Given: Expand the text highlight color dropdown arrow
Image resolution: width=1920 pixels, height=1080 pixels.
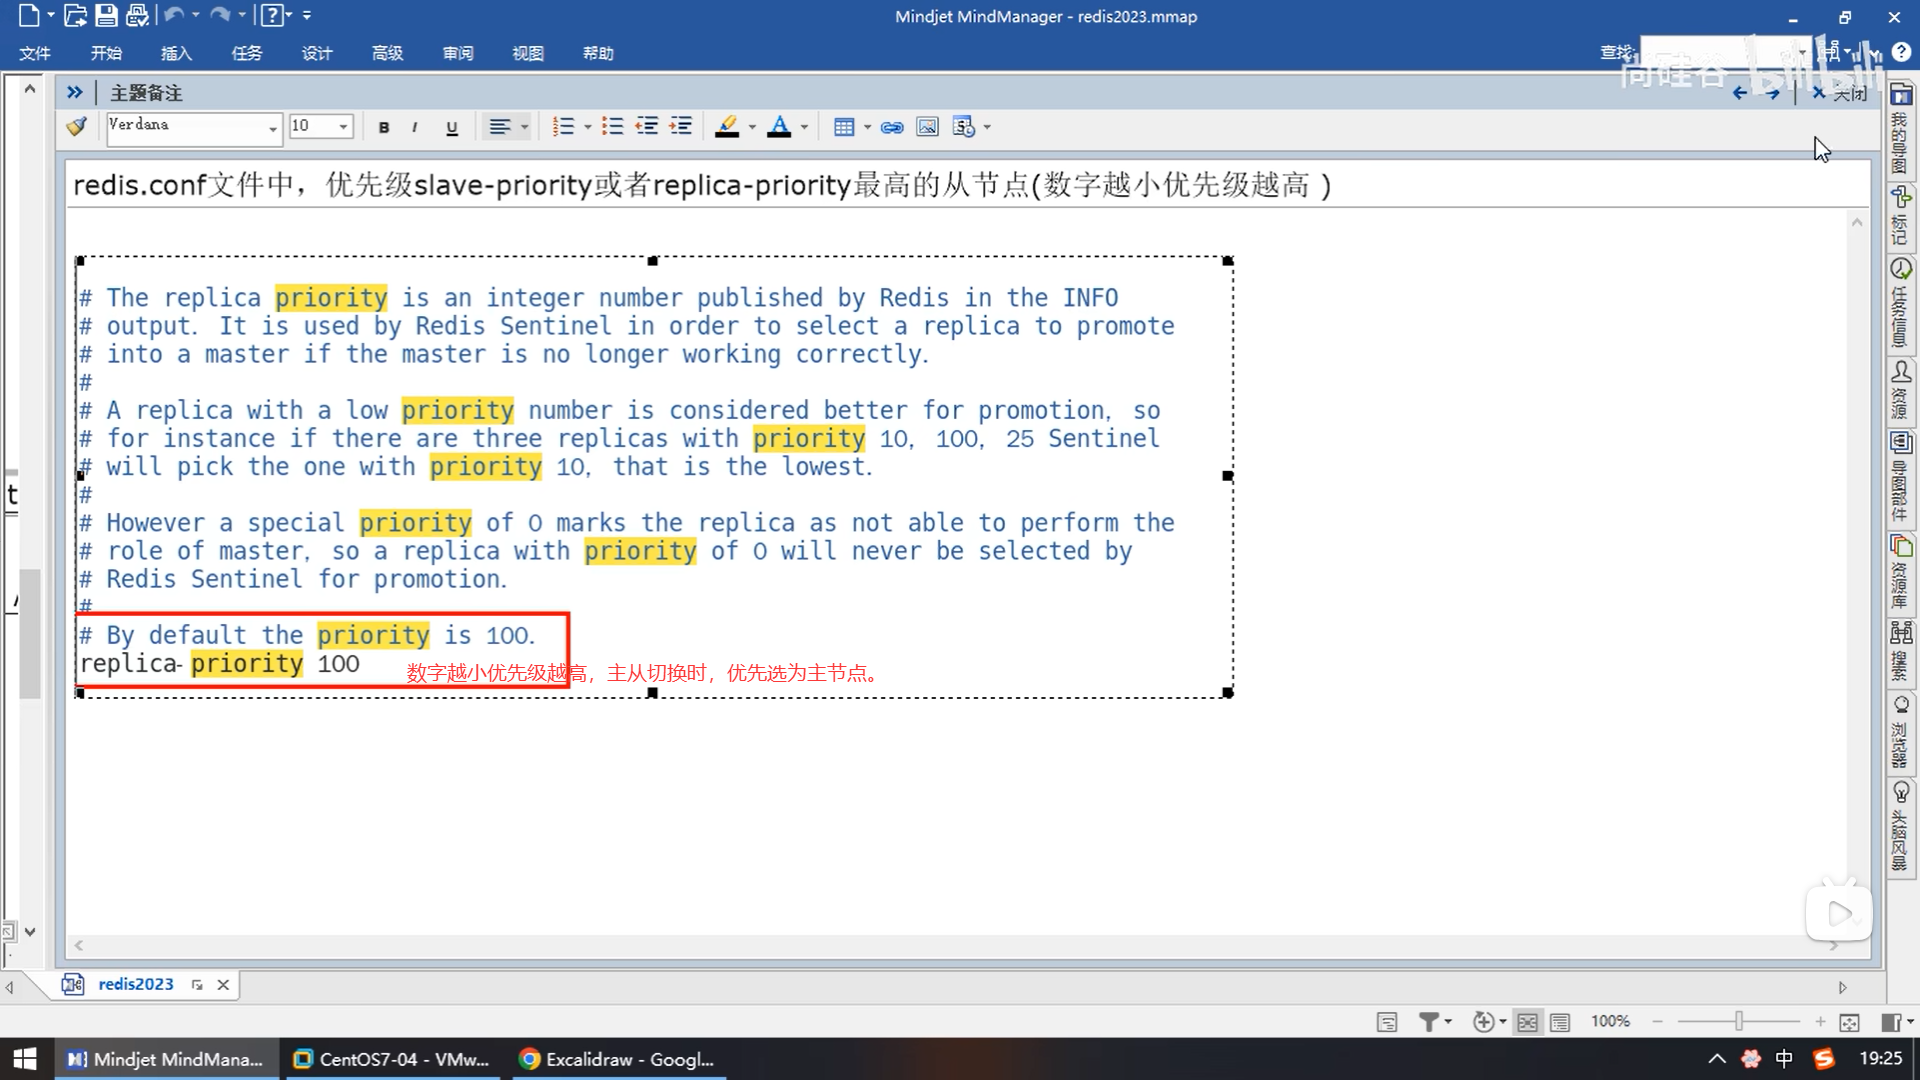Looking at the screenshot, I should coord(752,127).
